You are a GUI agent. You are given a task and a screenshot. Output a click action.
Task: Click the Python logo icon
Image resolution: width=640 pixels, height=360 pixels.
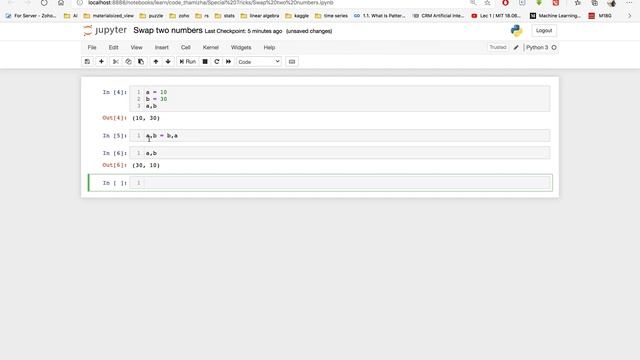pyautogui.click(x=516, y=31)
